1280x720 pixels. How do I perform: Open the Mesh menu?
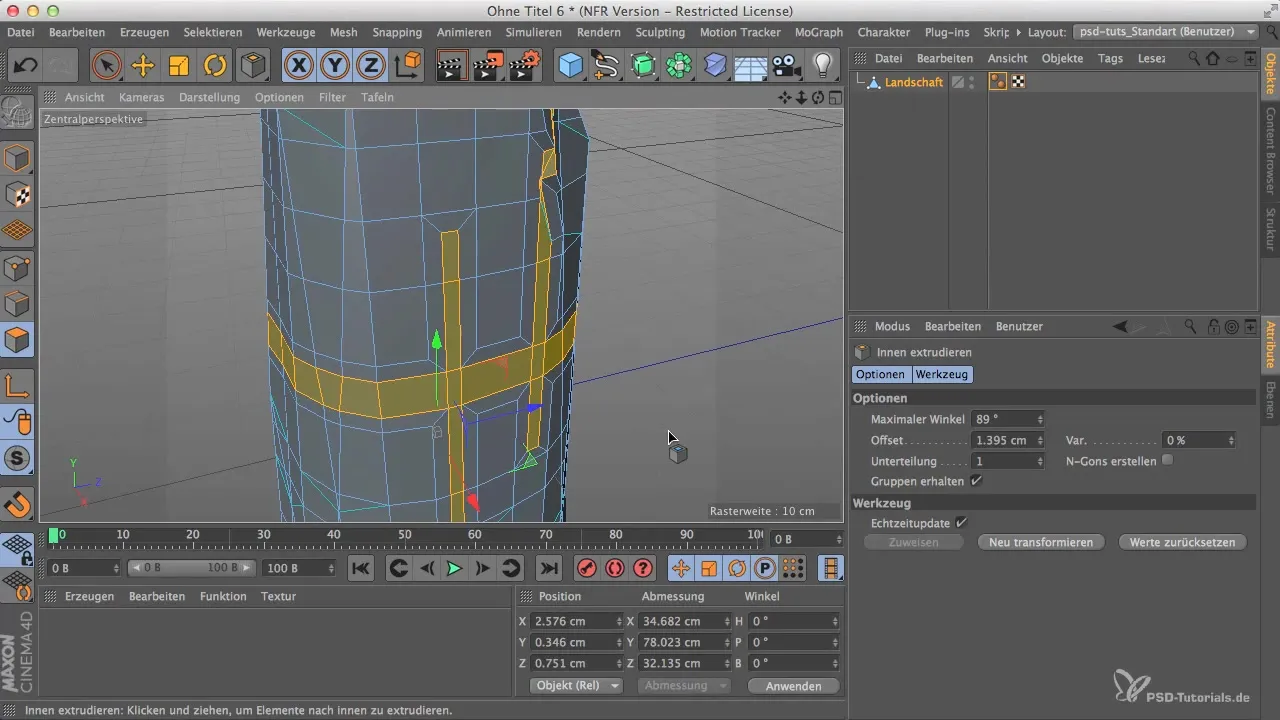click(343, 32)
